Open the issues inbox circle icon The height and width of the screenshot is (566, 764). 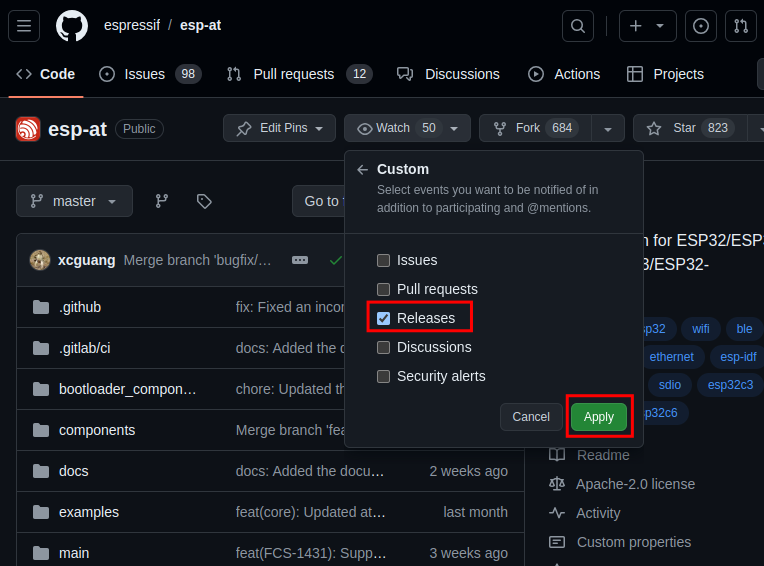coord(701,26)
